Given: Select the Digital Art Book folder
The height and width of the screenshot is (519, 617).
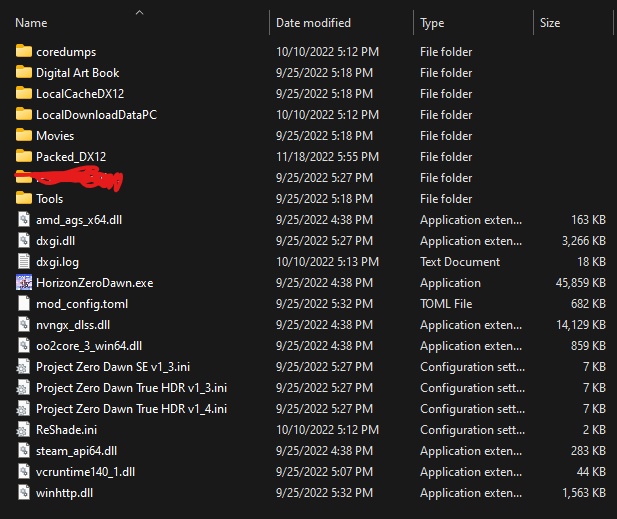Looking at the screenshot, I should [78, 73].
